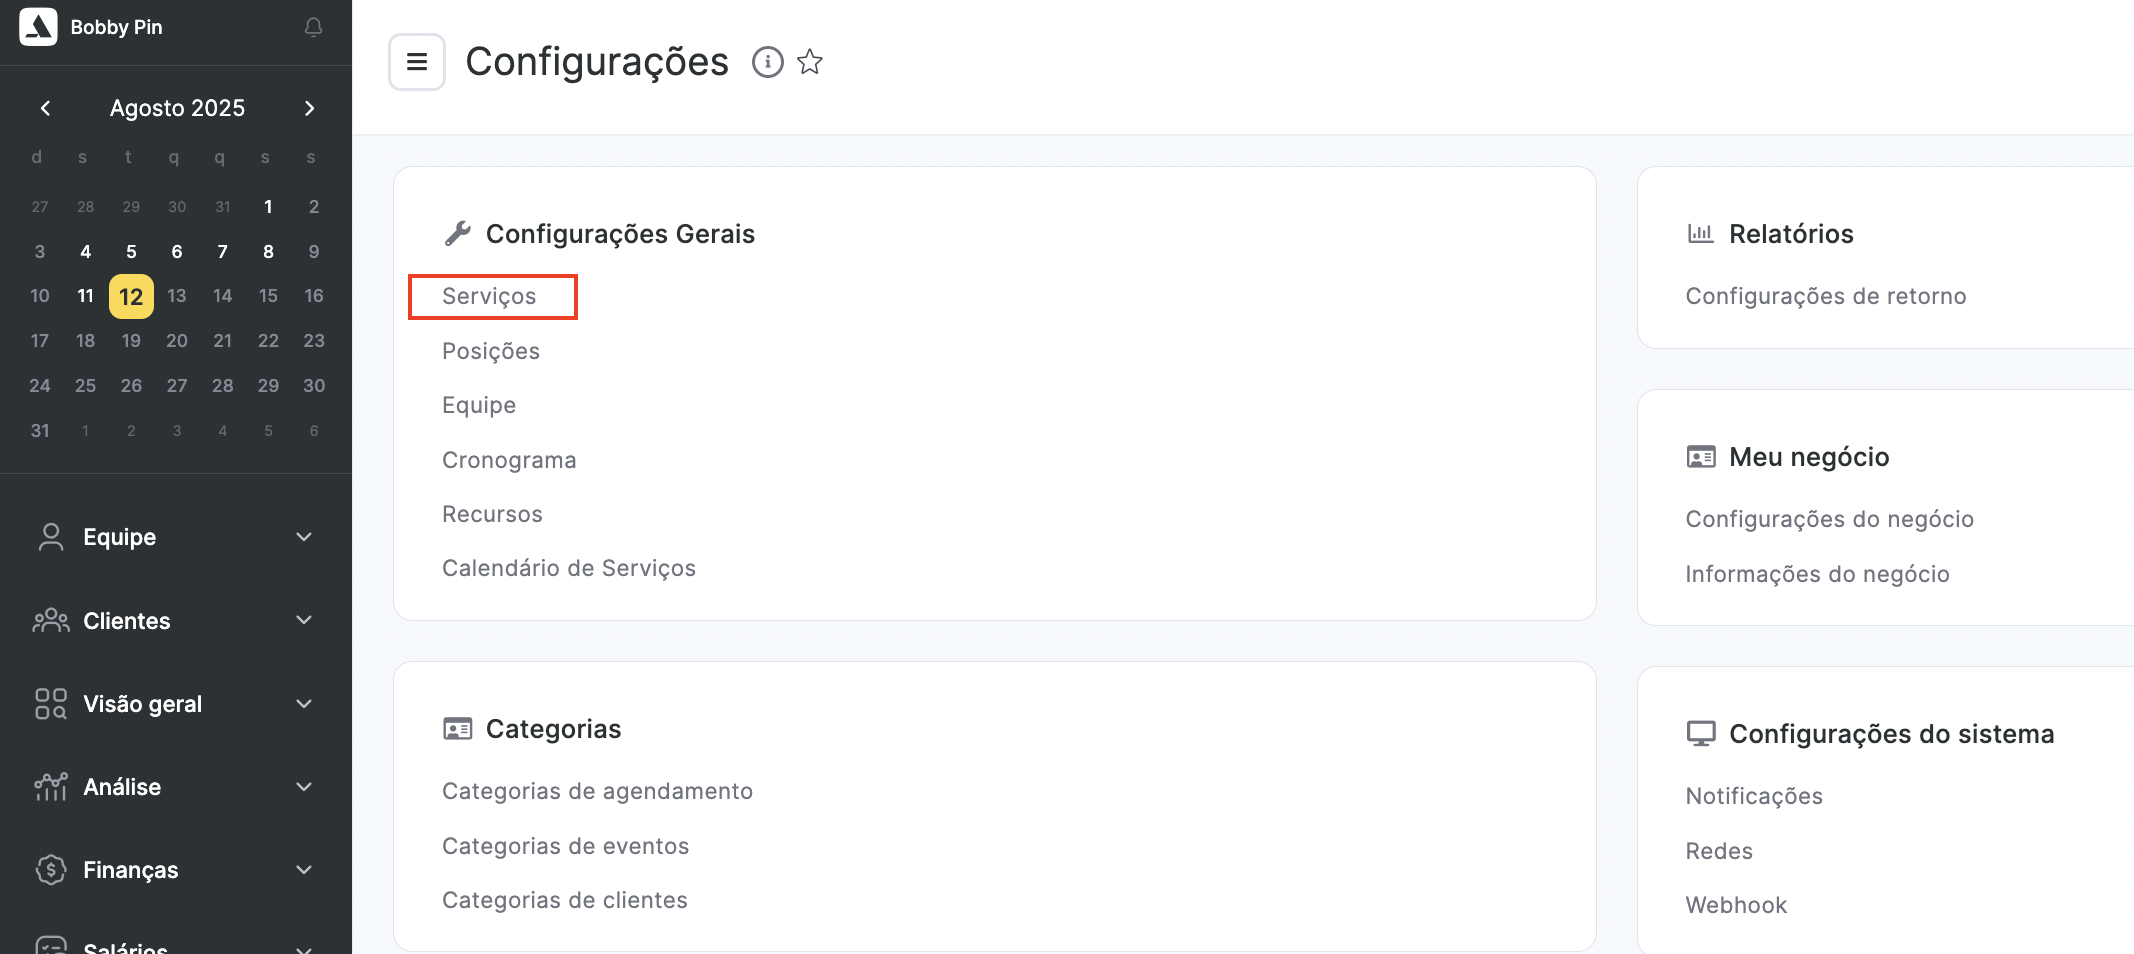Expand the Equipe sidebar section

tap(304, 537)
